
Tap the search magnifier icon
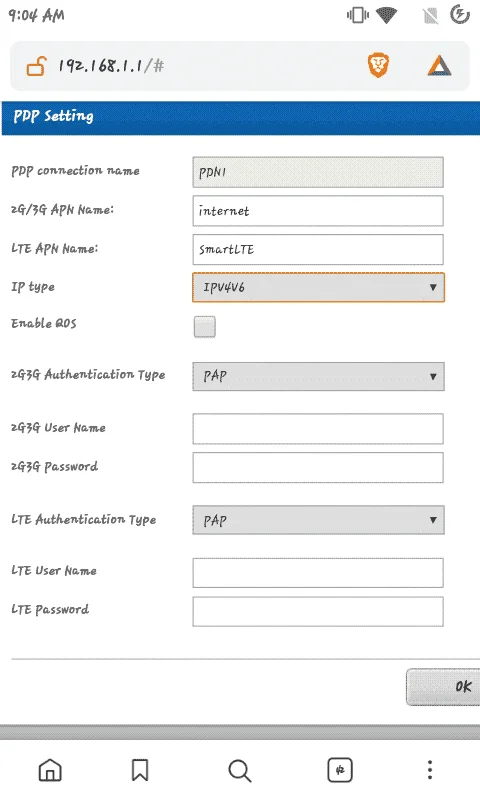click(240, 770)
